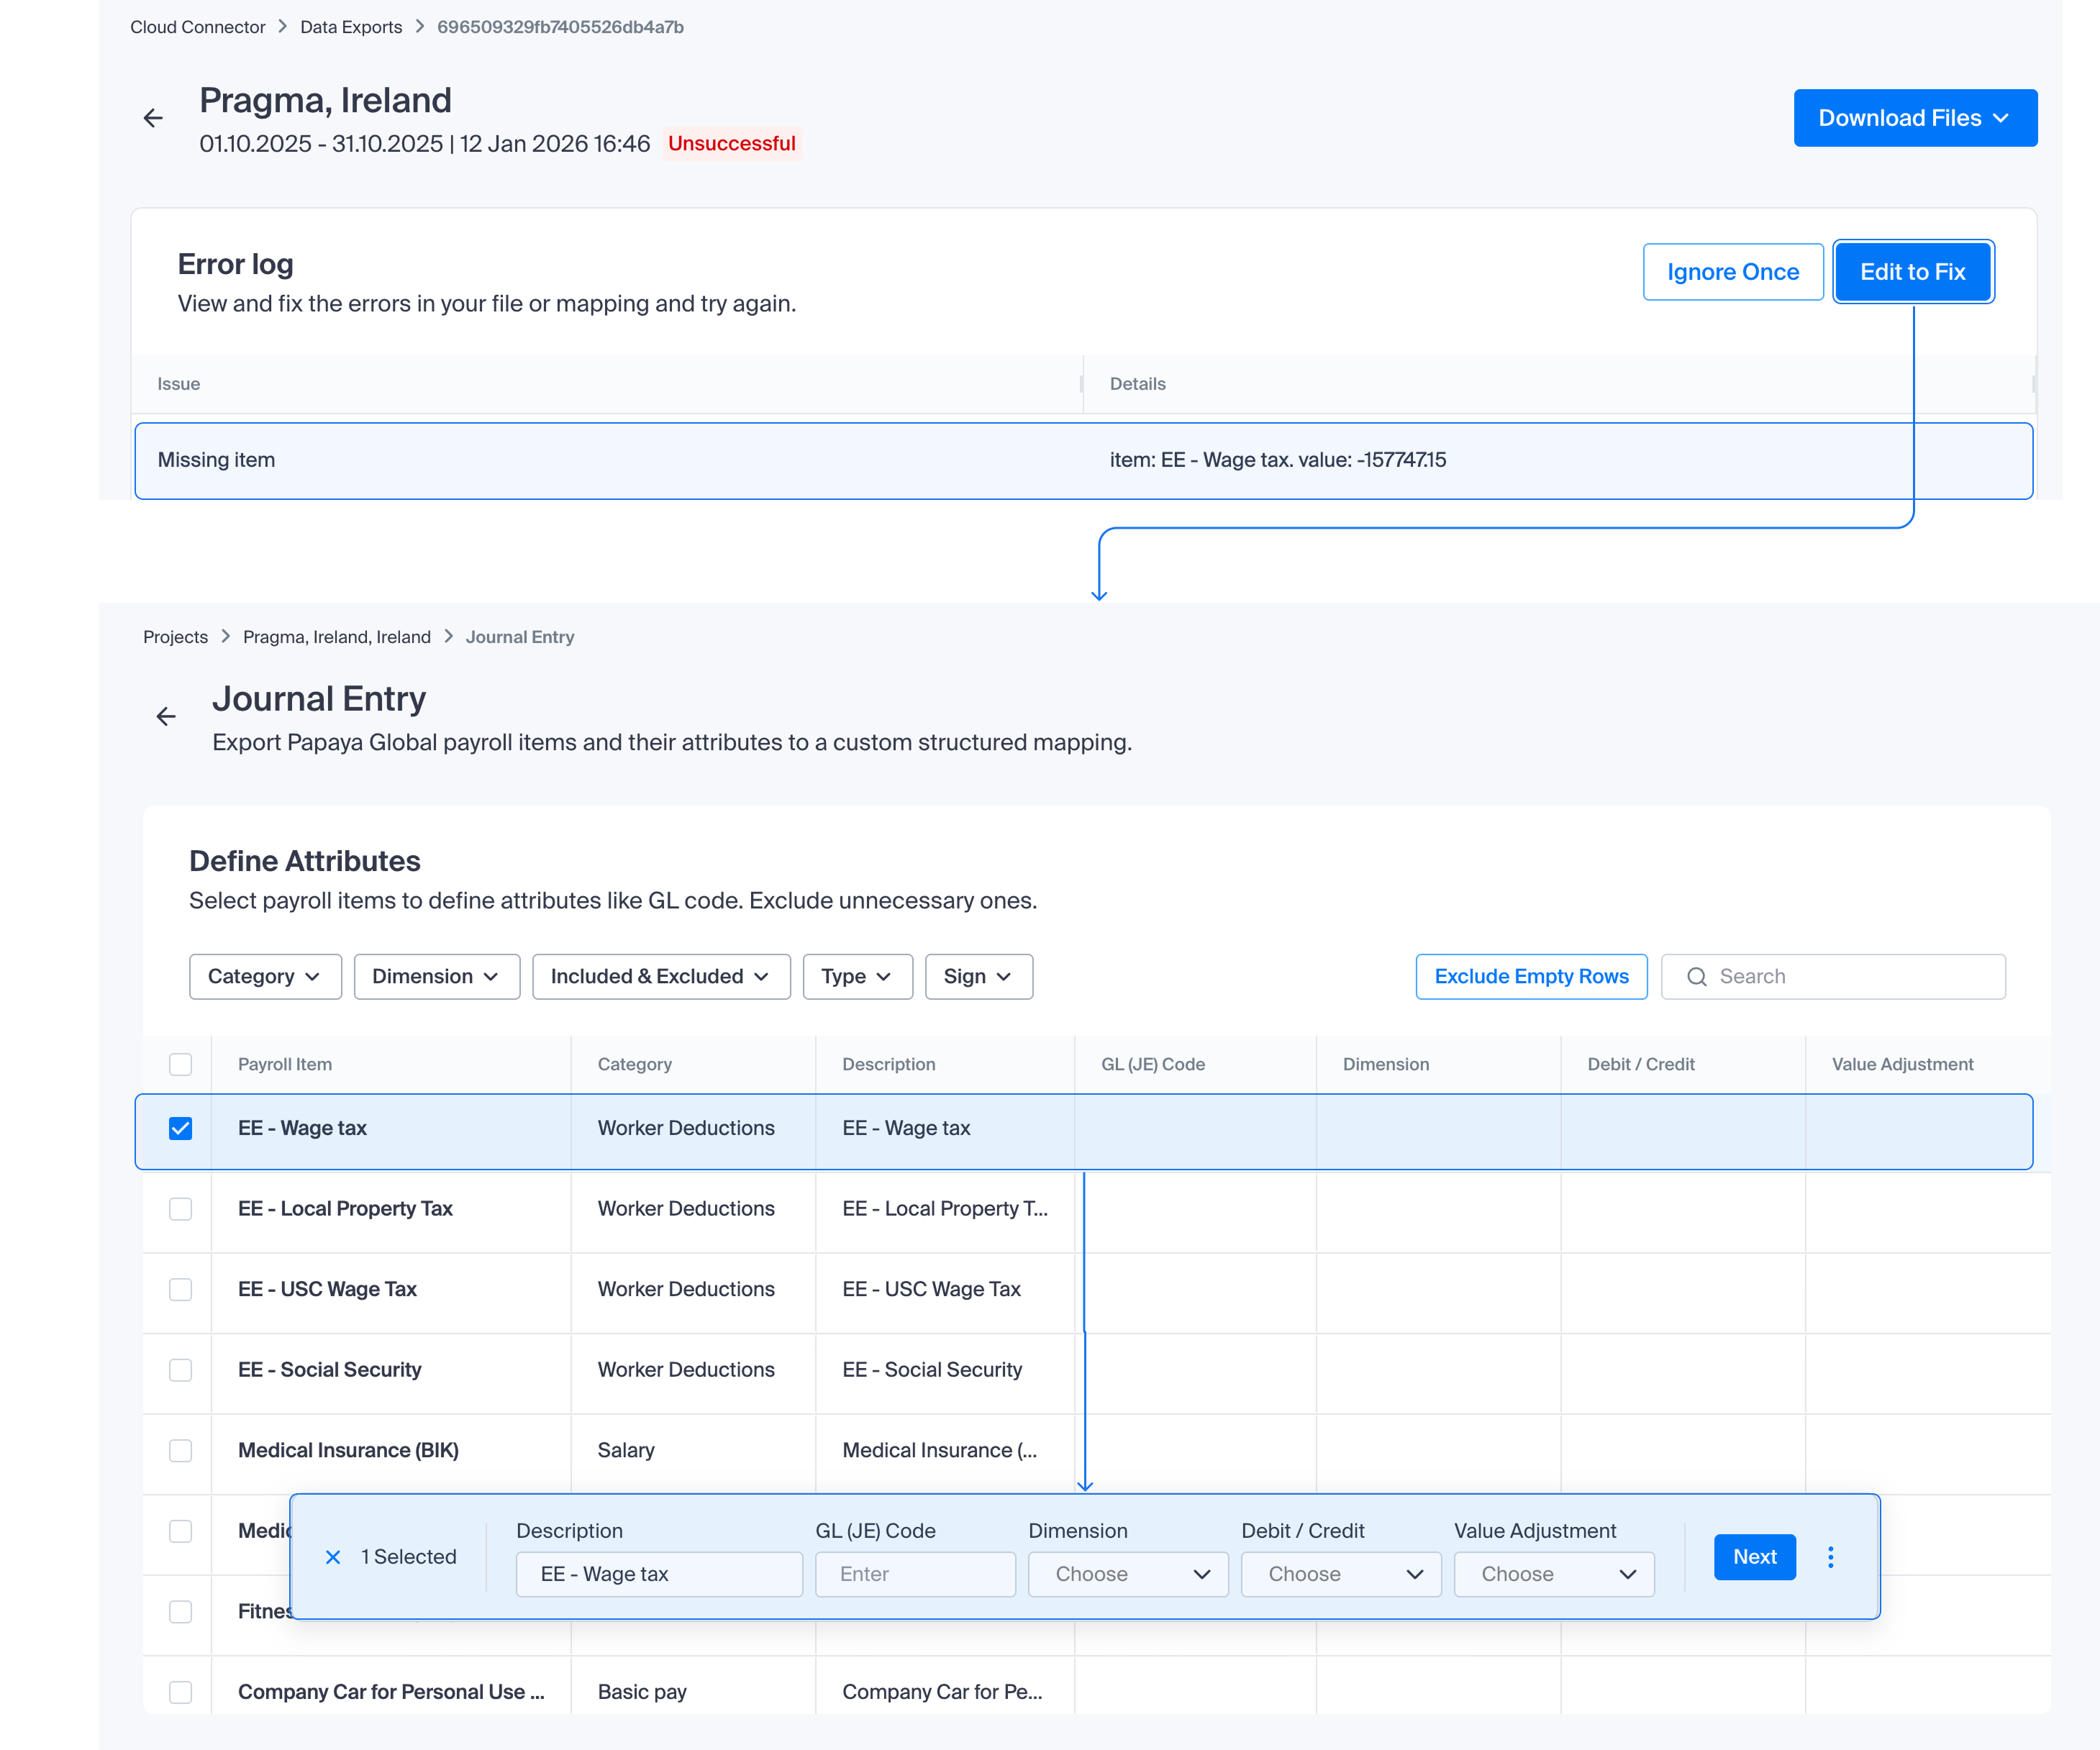
Task: Click Exclude Empty Rows button
Action: [x=1531, y=977]
